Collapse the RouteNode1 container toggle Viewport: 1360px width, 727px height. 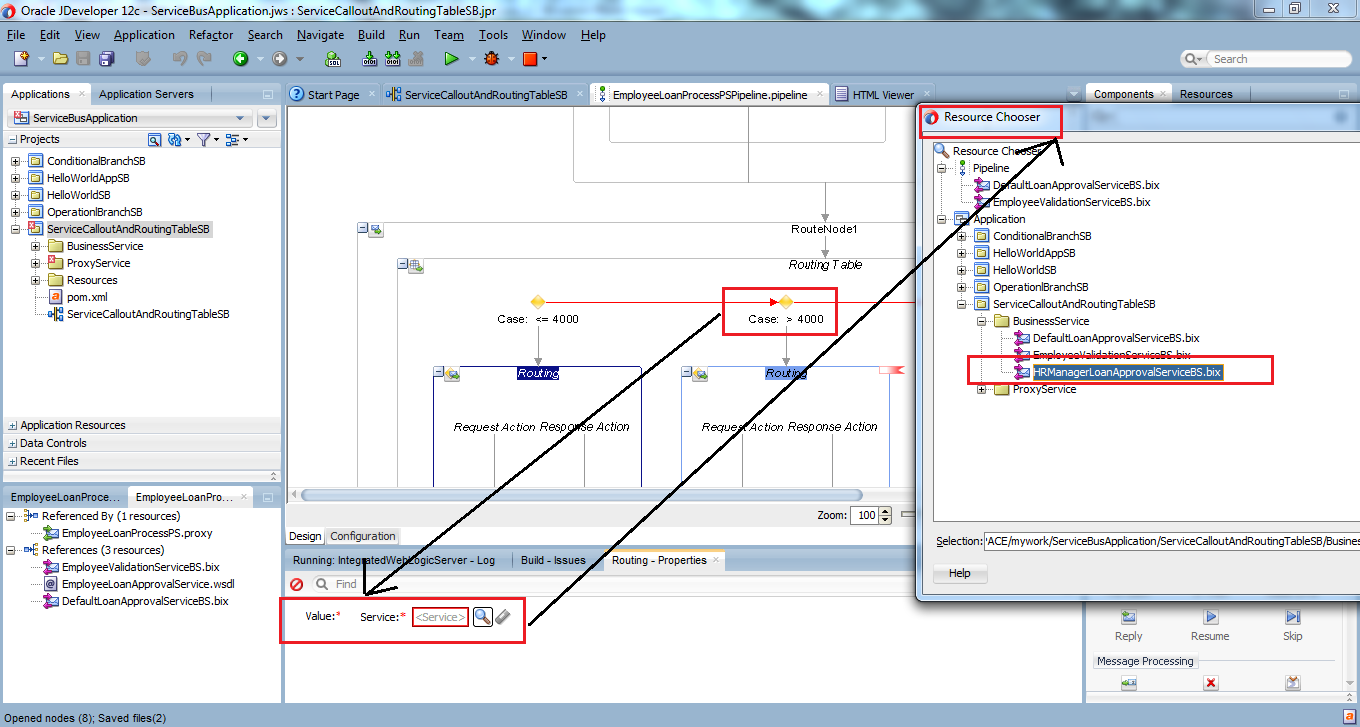(363, 229)
